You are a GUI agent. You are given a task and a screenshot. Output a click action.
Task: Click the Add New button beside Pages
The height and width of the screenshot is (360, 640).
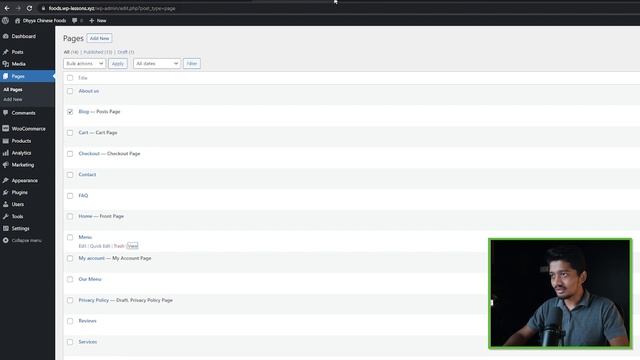pyautogui.click(x=100, y=38)
